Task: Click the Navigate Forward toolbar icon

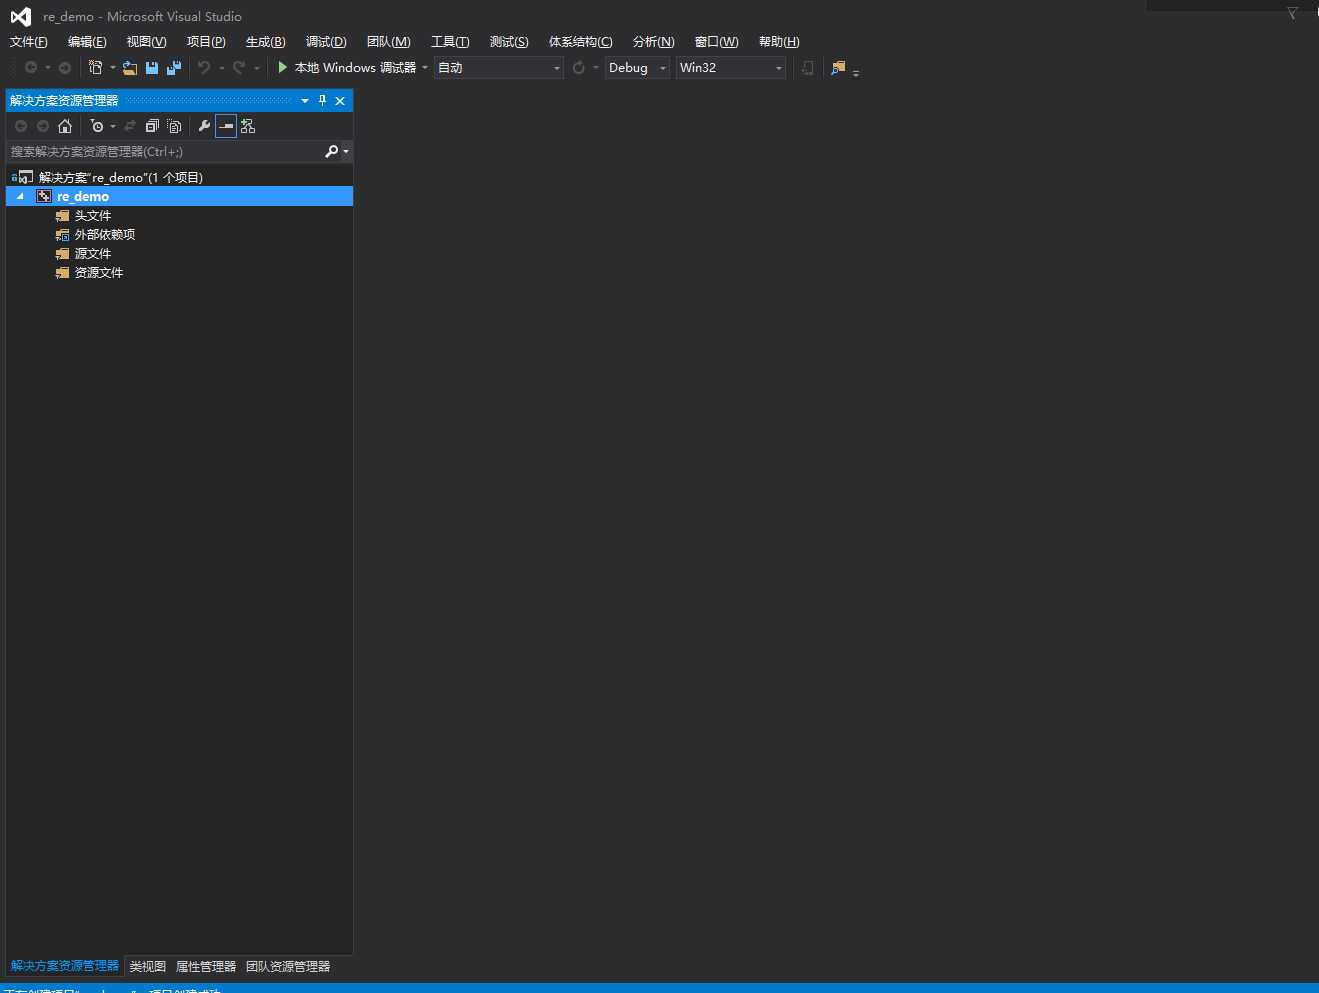Action: tap(65, 67)
